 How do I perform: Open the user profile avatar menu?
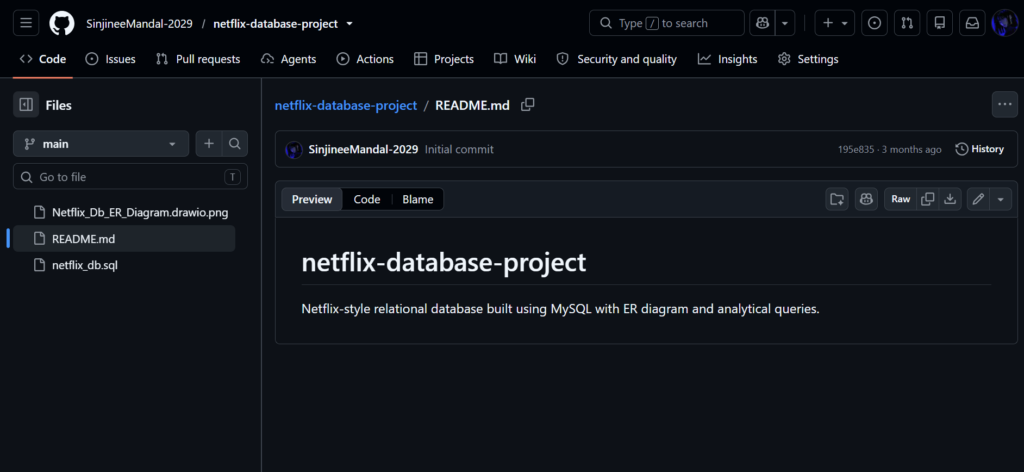point(1004,23)
